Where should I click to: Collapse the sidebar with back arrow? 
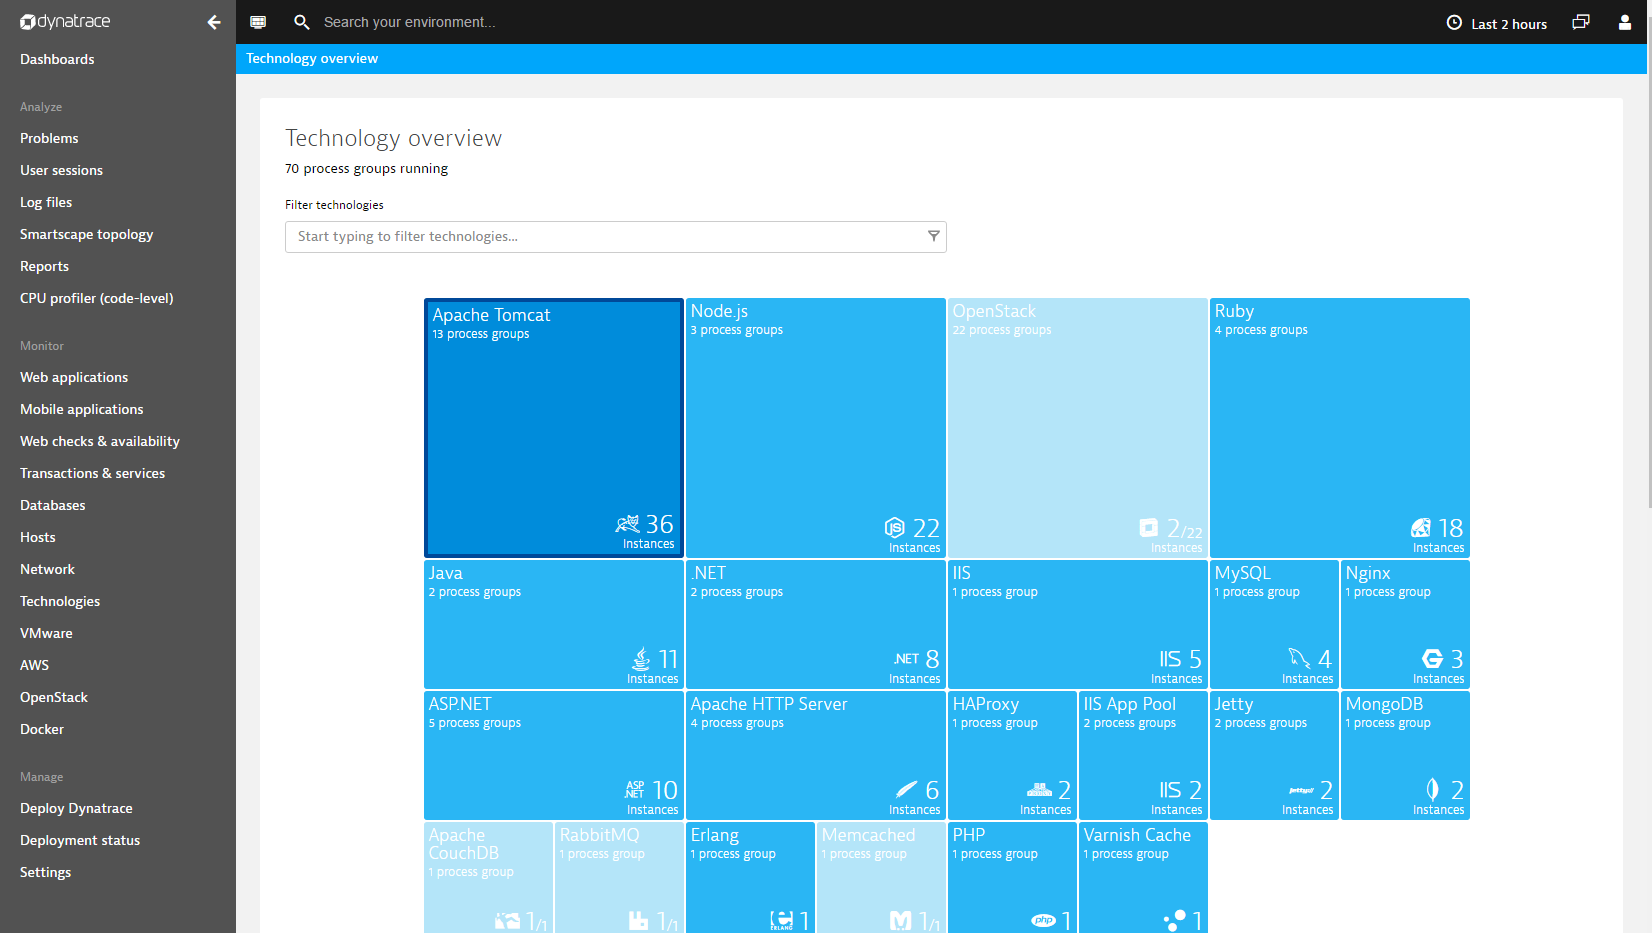click(x=214, y=22)
